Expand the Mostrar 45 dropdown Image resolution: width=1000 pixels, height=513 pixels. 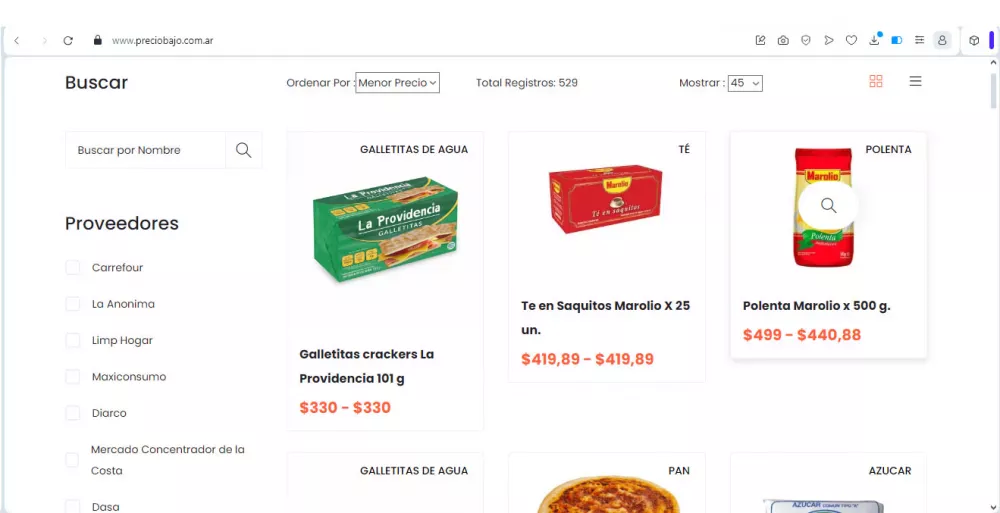click(745, 83)
